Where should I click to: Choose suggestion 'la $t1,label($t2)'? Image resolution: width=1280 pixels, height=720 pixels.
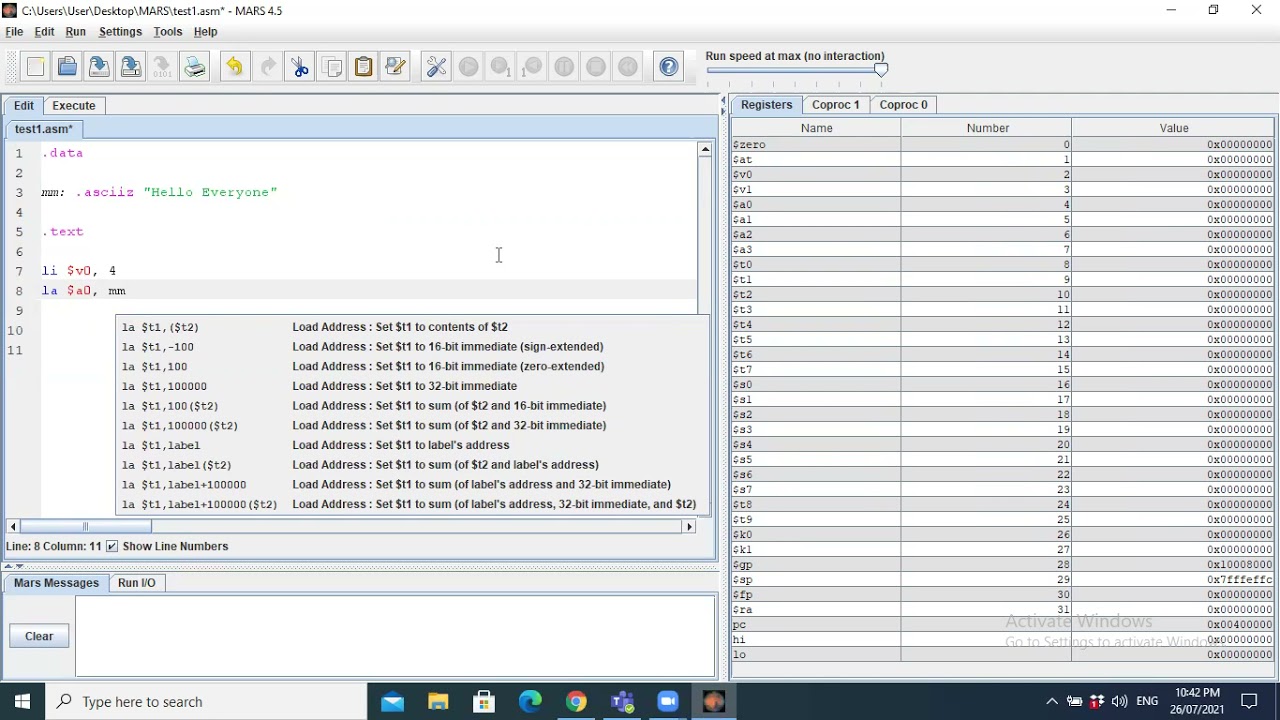click(x=410, y=465)
